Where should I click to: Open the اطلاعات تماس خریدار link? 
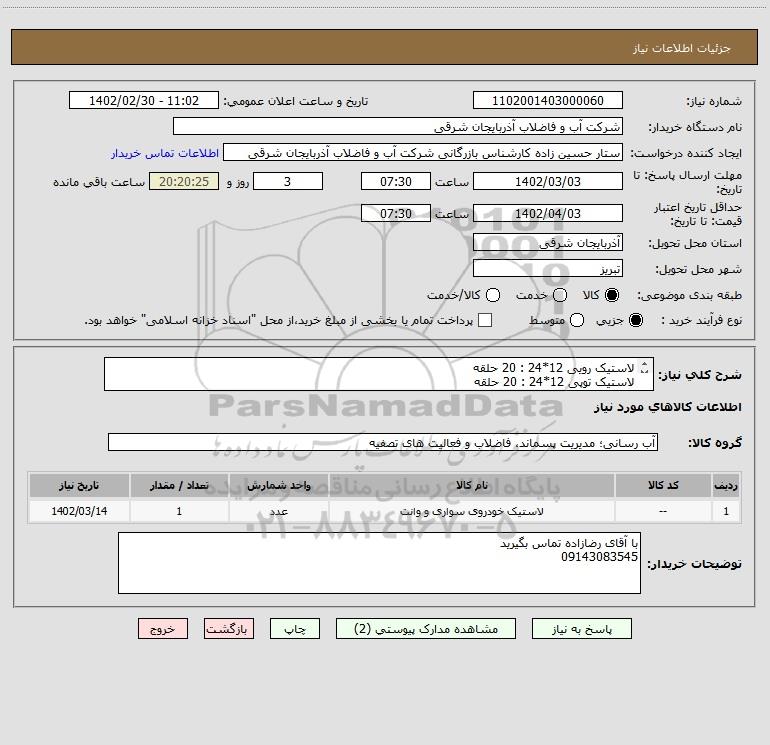click(x=165, y=153)
